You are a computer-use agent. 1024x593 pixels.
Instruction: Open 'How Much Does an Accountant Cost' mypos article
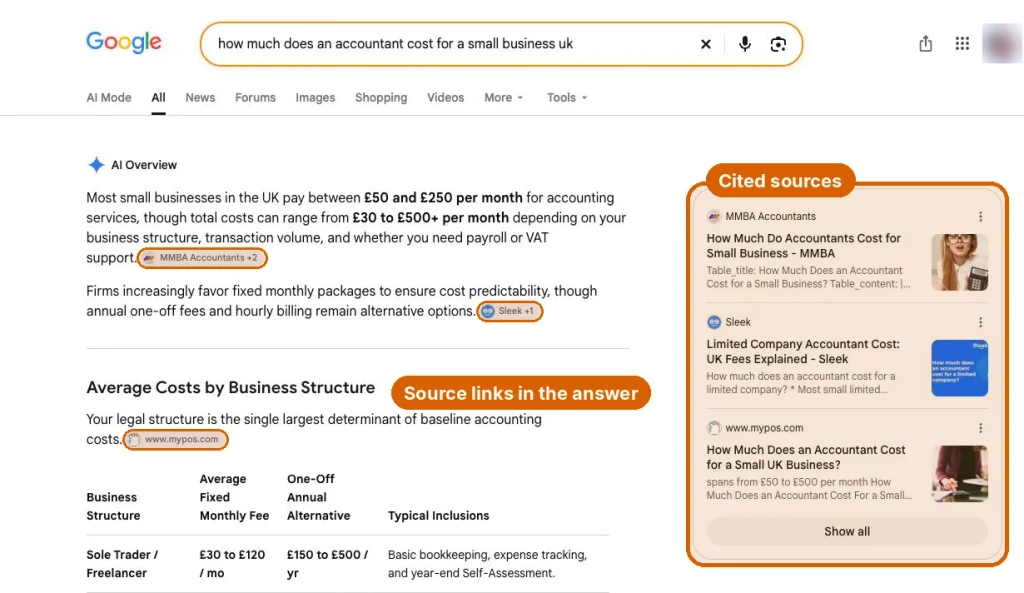click(x=805, y=457)
